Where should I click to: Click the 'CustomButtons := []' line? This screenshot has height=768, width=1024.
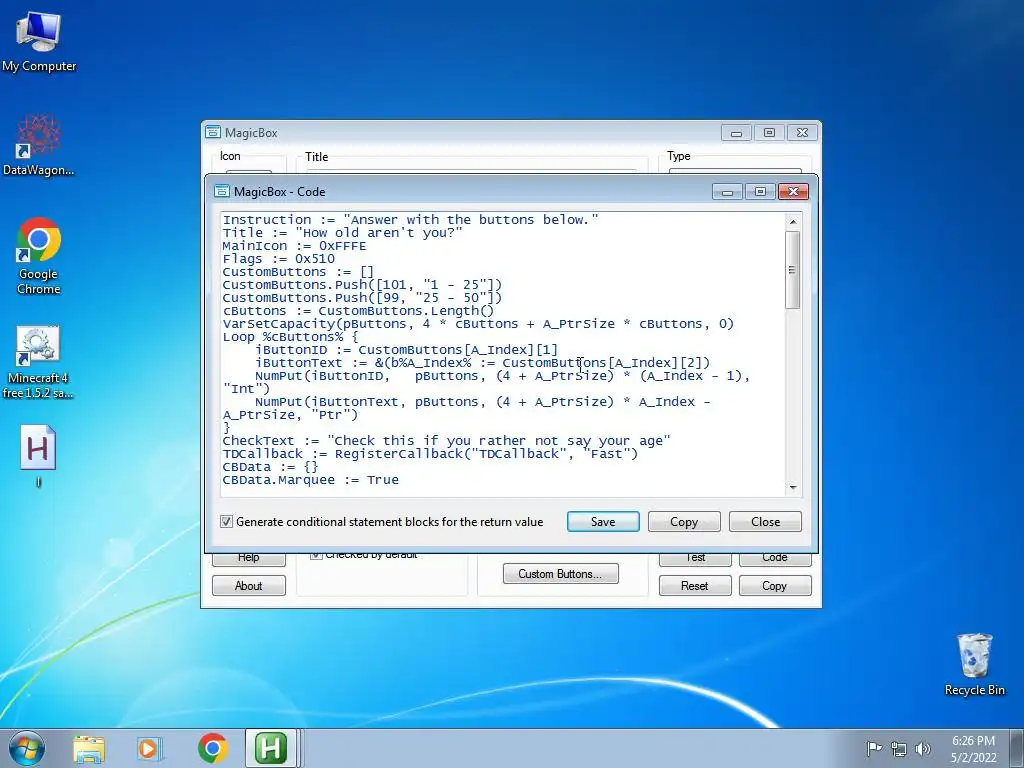298,272
